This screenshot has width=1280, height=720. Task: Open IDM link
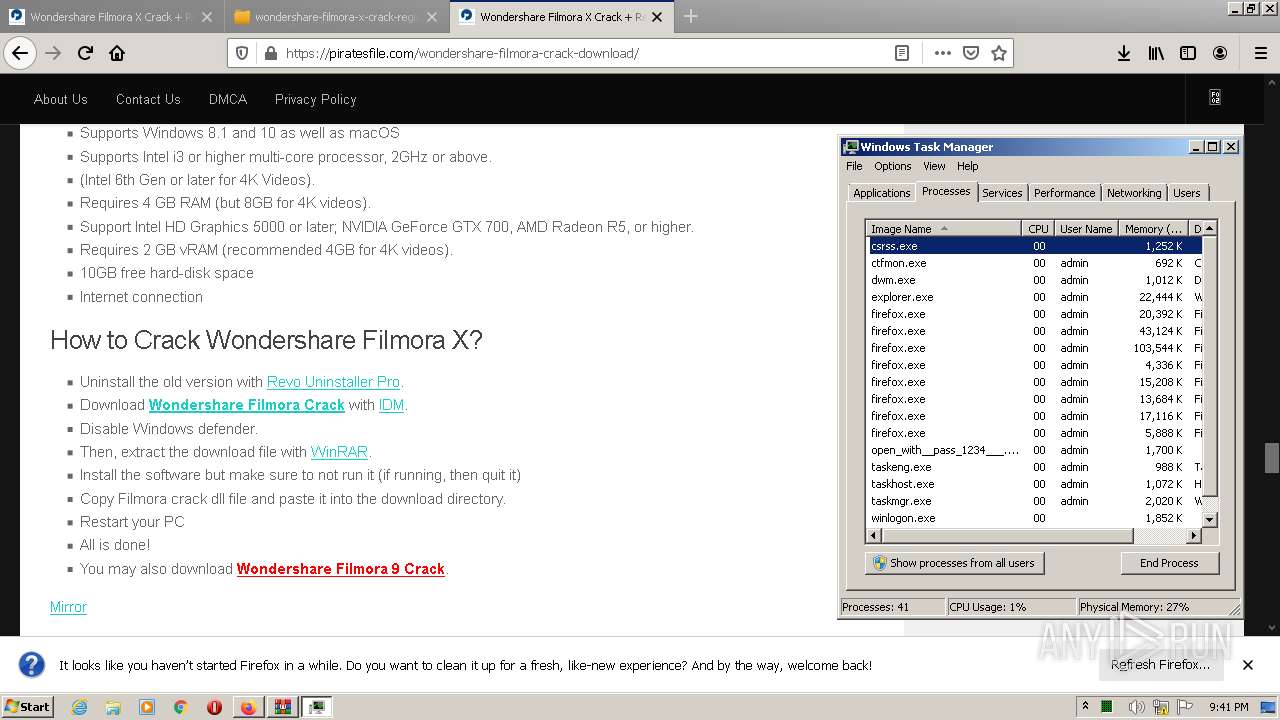[391, 405]
